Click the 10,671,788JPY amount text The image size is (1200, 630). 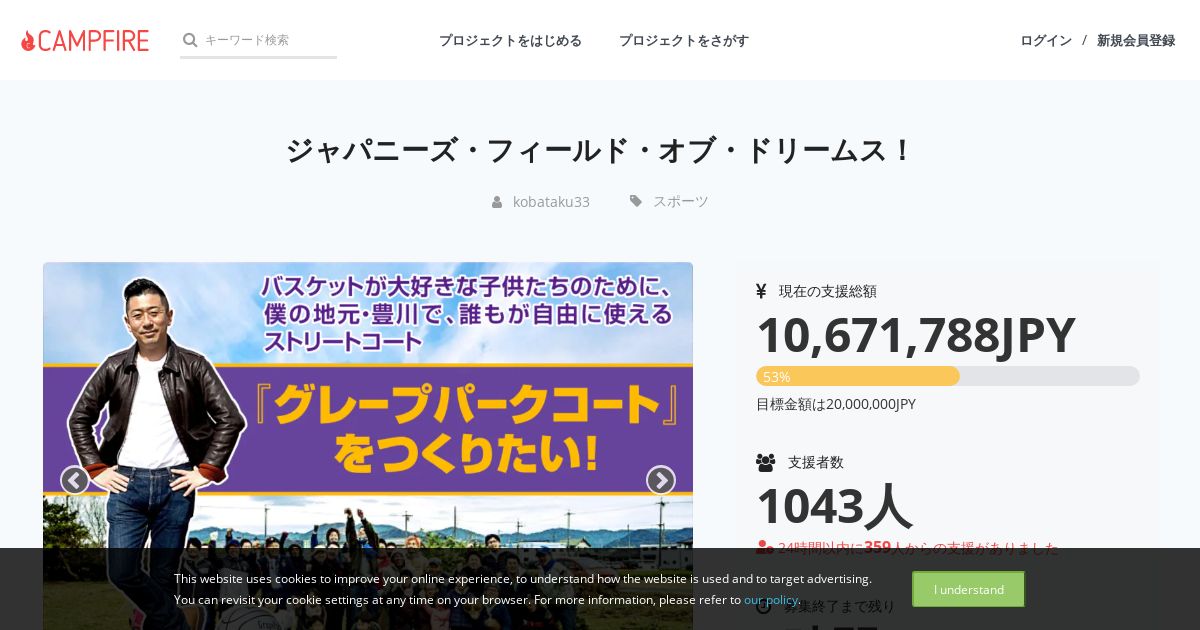pos(916,335)
